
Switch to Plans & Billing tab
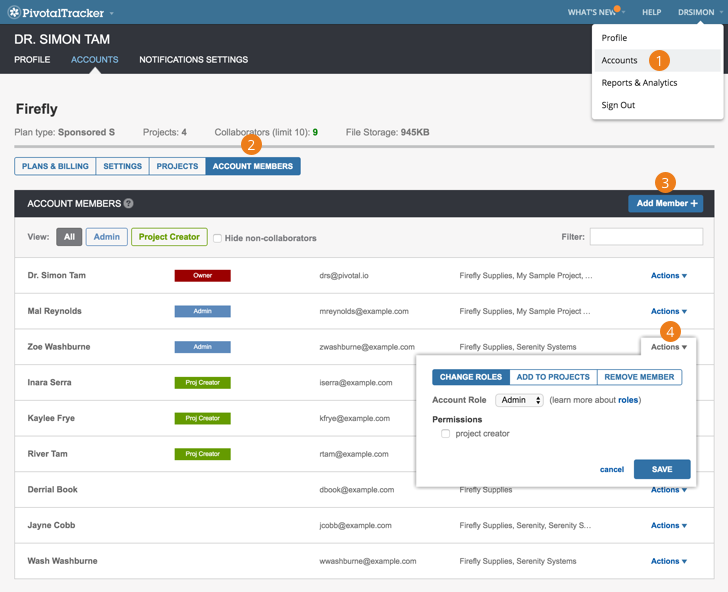click(x=55, y=166)
